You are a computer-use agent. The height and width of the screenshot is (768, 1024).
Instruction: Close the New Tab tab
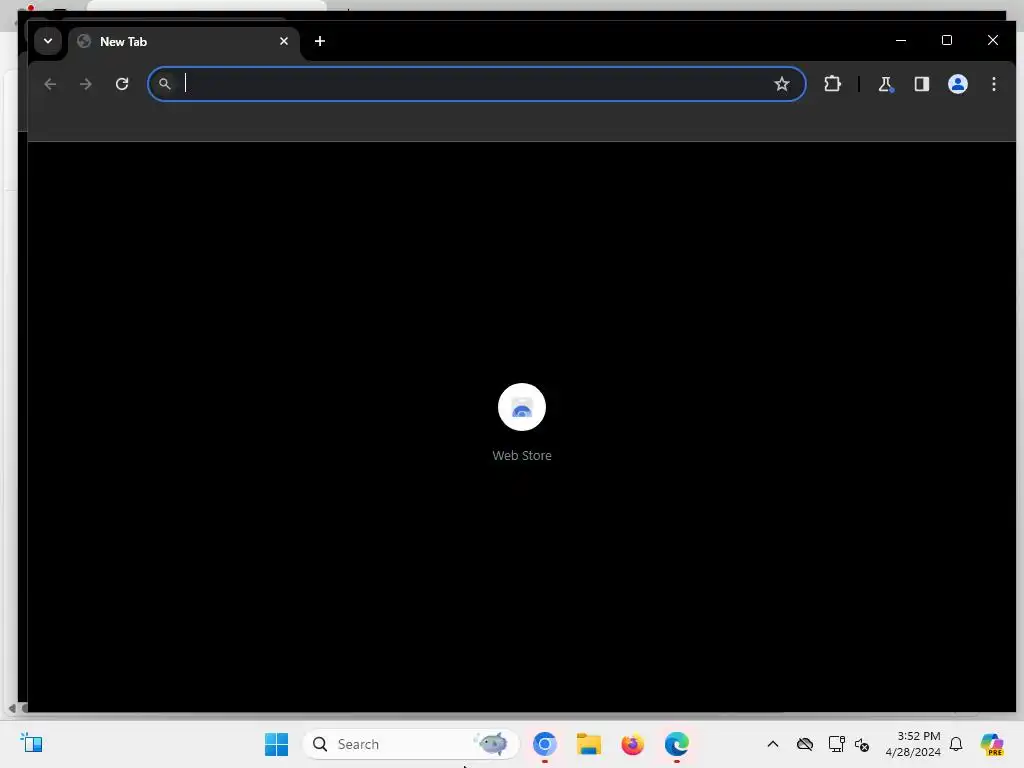pyautogui.click(x=284, y=41)
